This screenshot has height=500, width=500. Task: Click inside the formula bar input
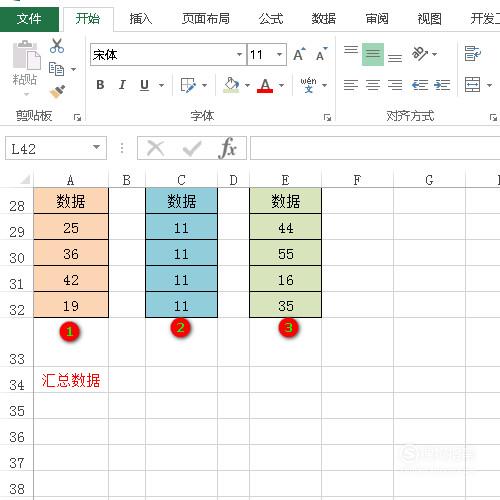click(x=375, y=148)
